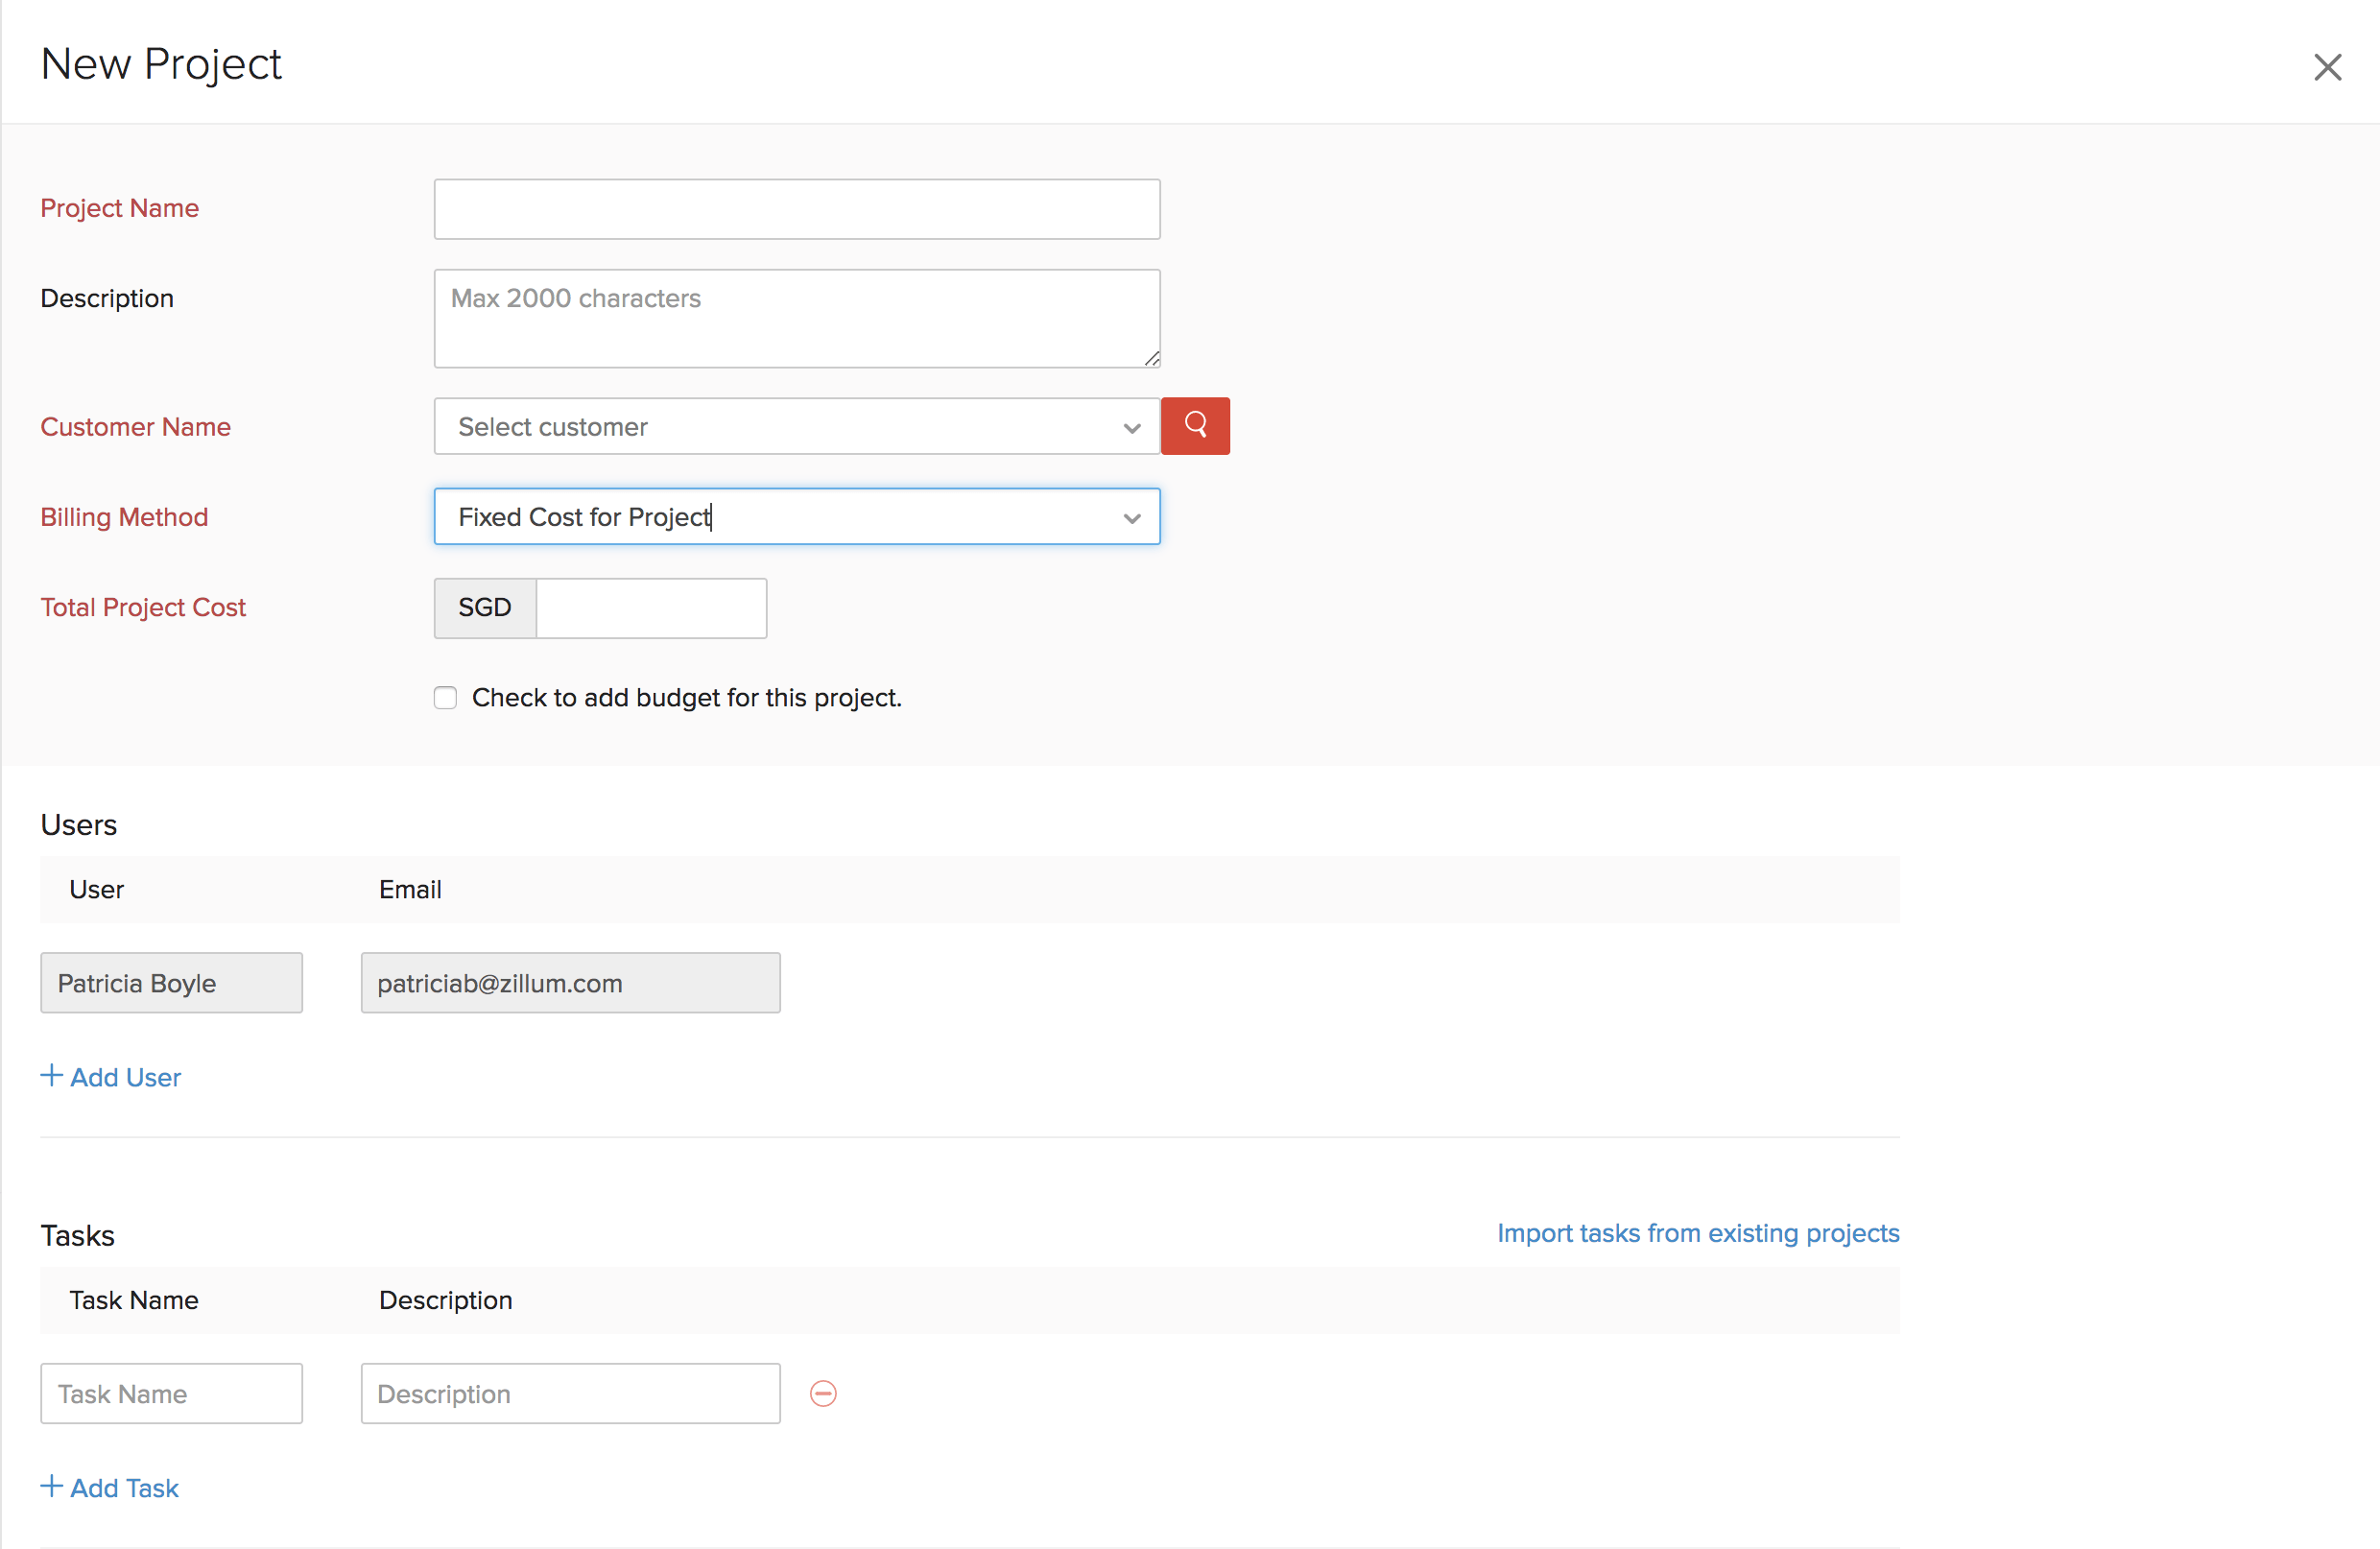Click the Task Name input box
2380x1549 pixels.
pyautogui.click(x=171, y=1393)
